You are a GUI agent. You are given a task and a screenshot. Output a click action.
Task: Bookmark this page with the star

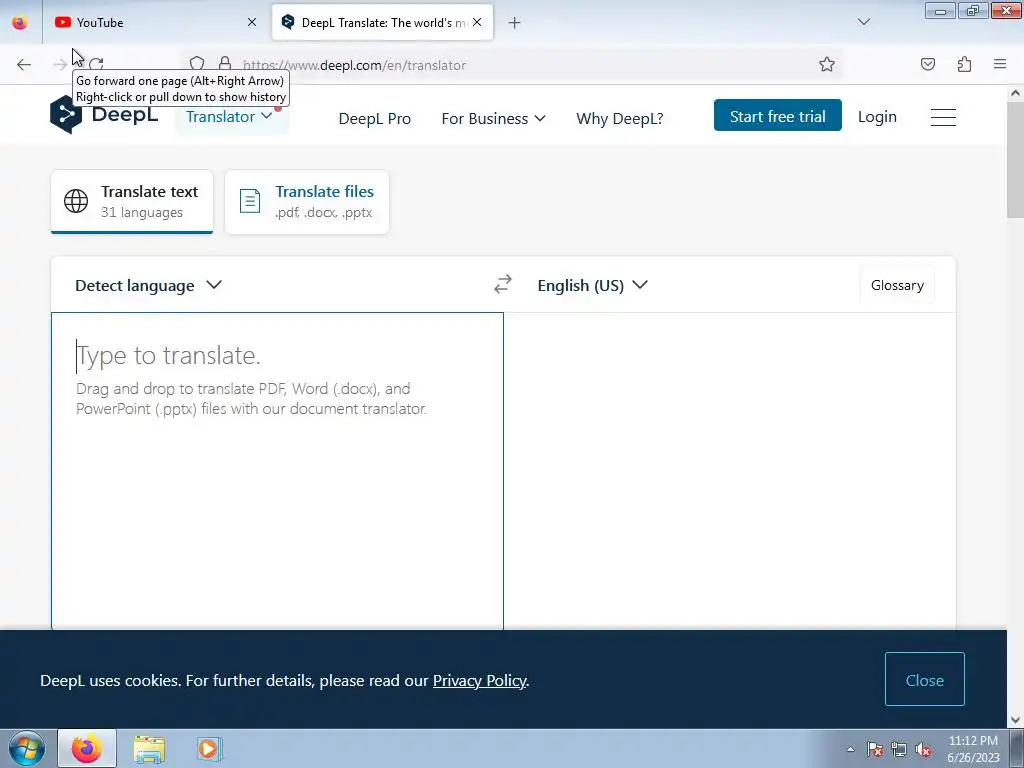827,64
